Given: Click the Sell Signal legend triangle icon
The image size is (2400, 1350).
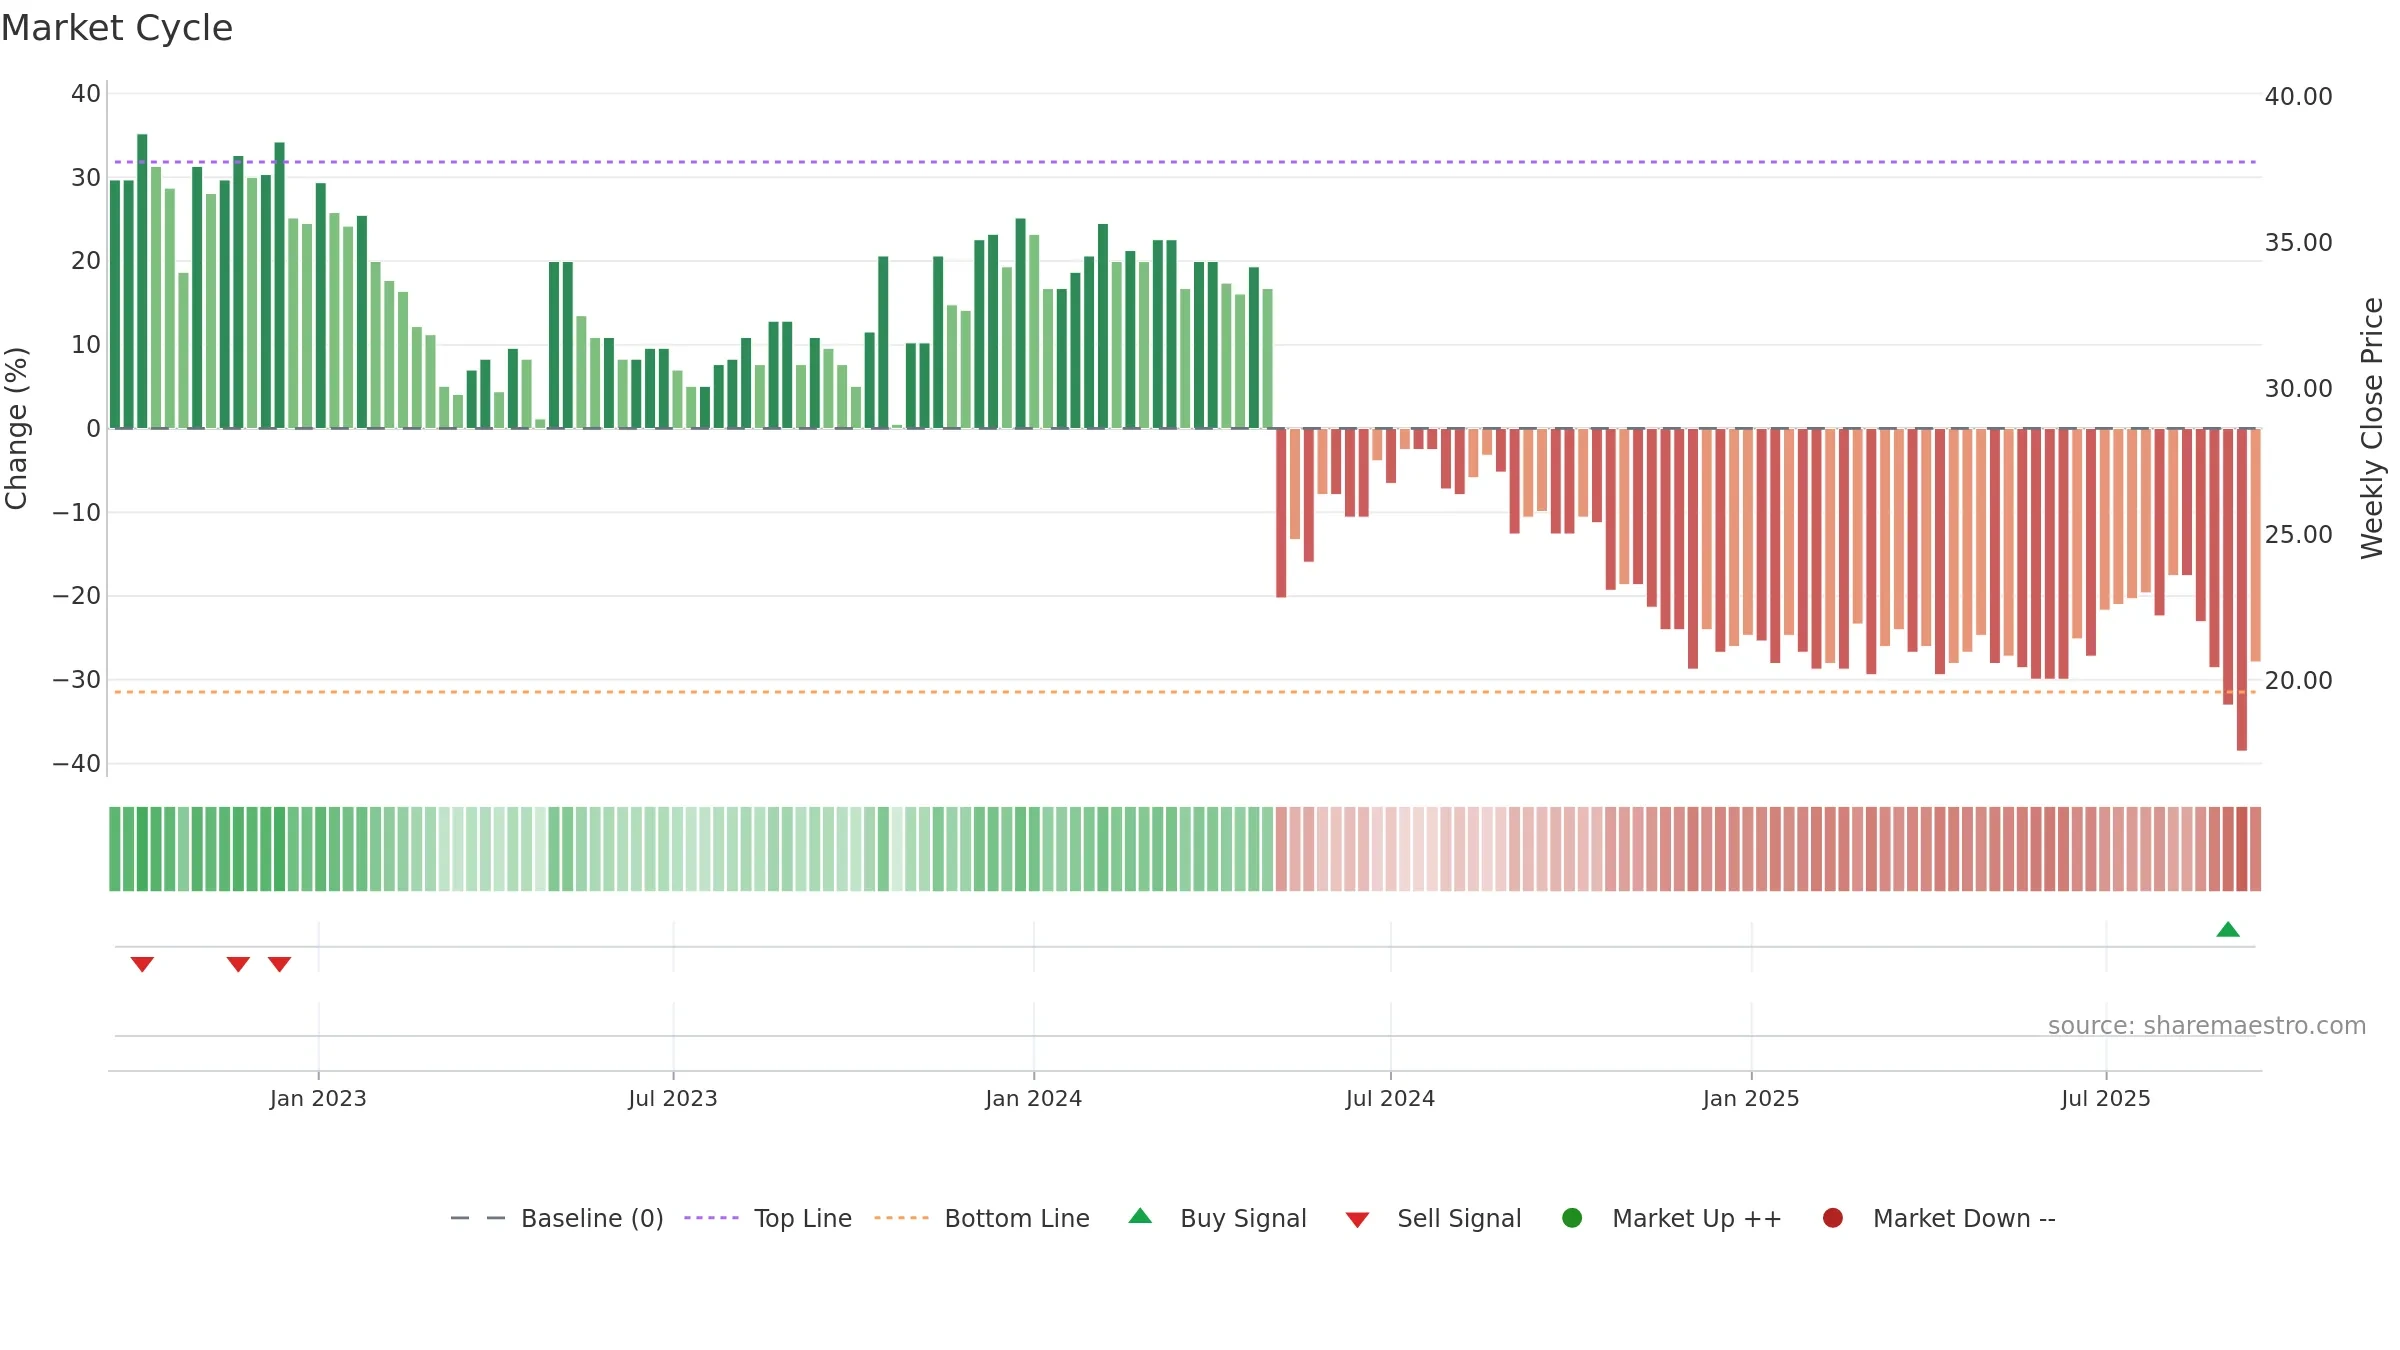Looking at the screenshot, I should pyautogui.click(x=1357, y=1220).
